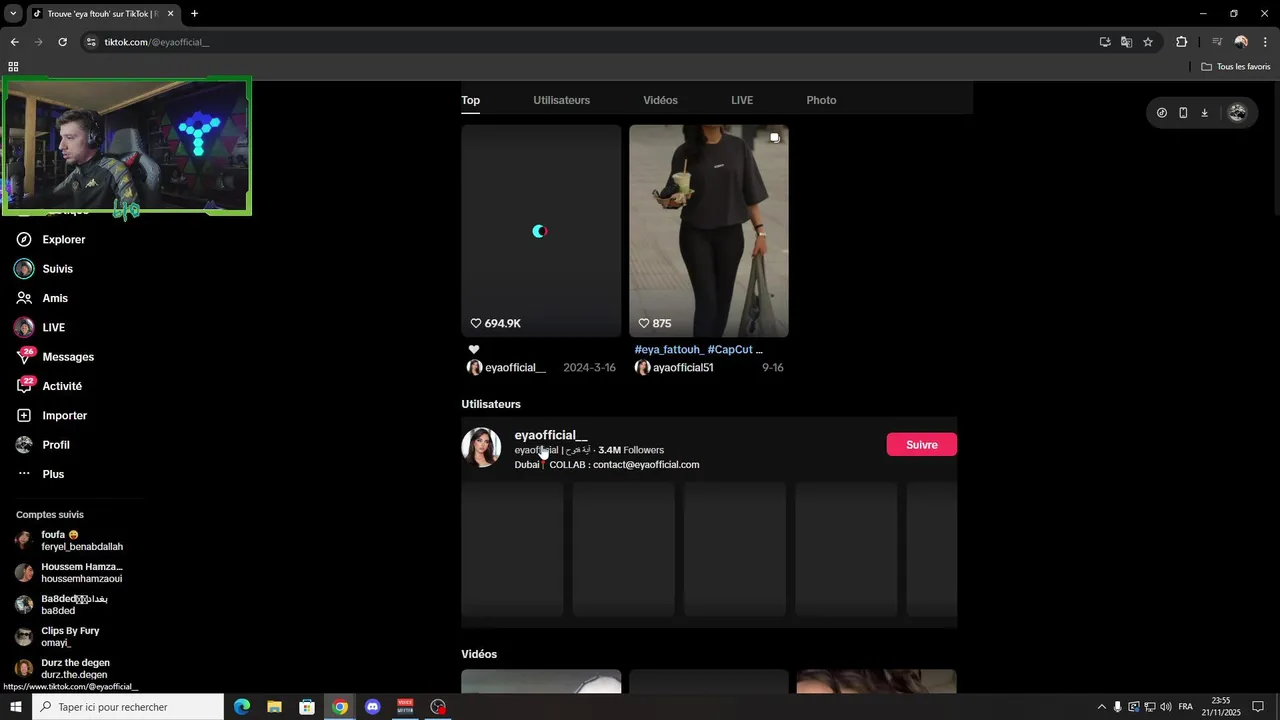Switch to the Vidéos tab
This screenshot has height=720, width=1280.
click(660, 100)
